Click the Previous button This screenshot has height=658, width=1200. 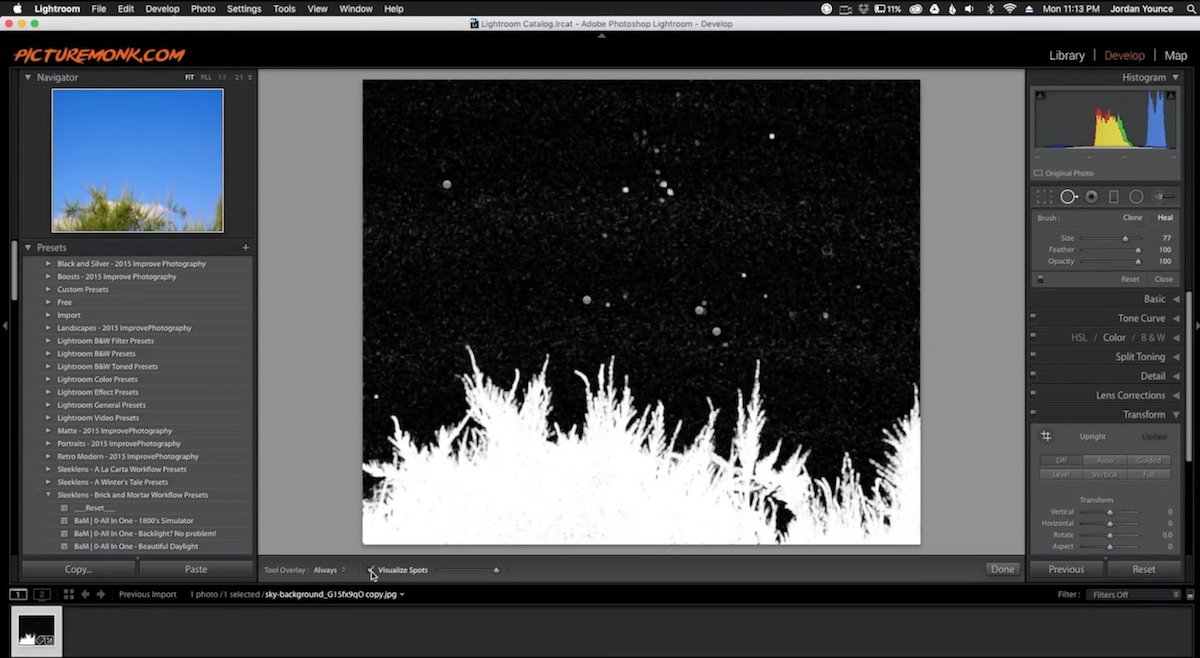coord(1066,569)
